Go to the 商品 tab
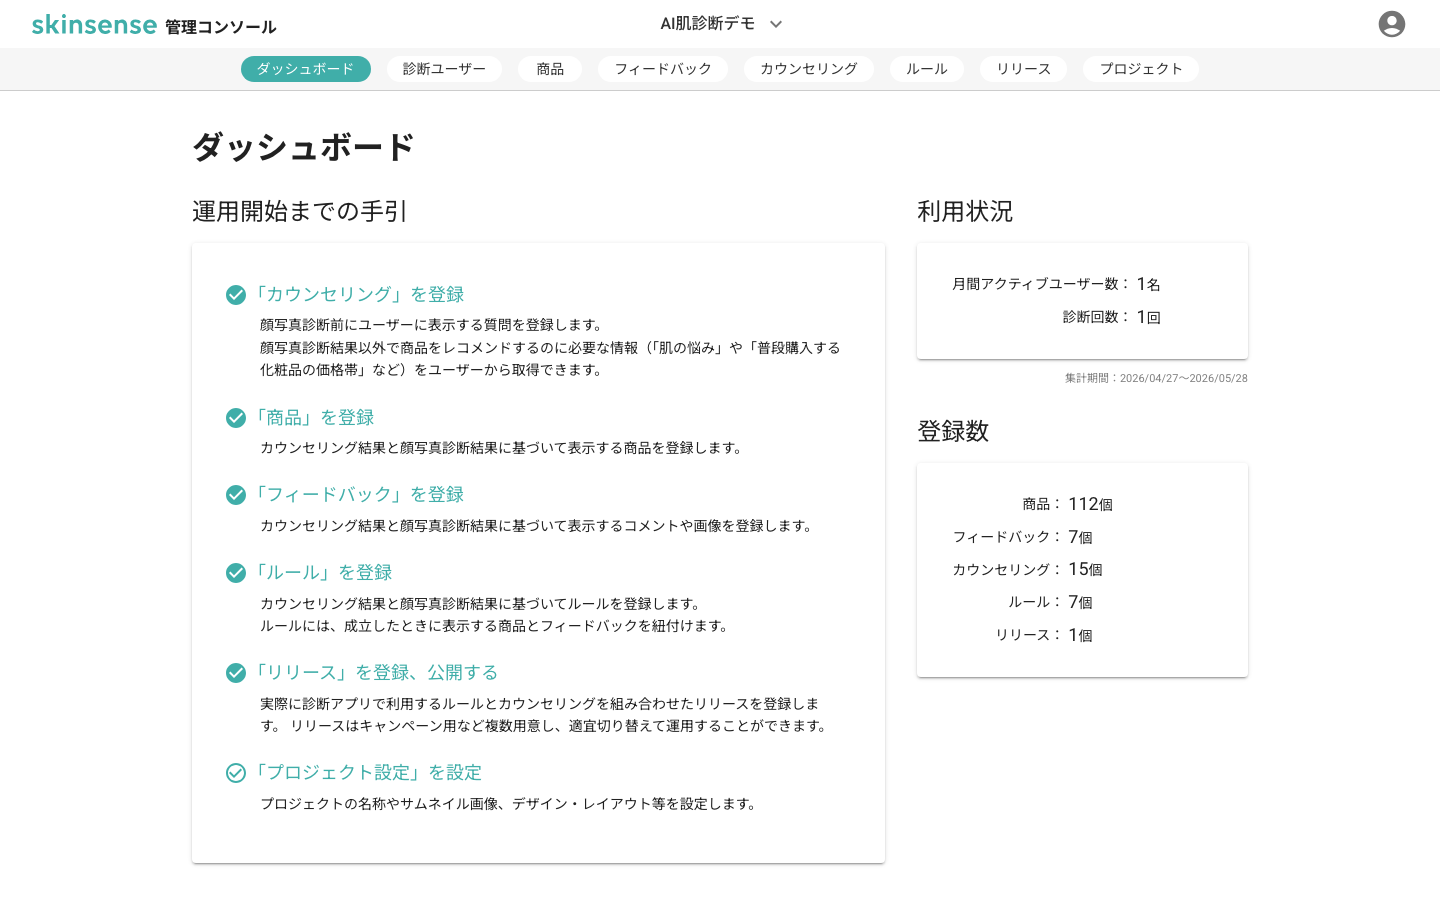 pos(550,69)
